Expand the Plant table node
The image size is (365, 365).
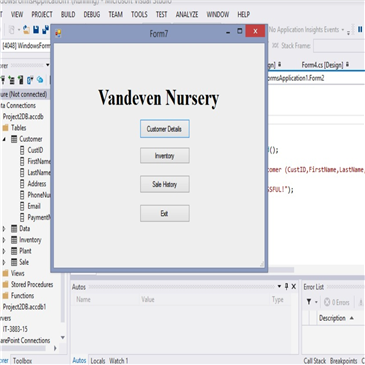(x=4, y=251)
